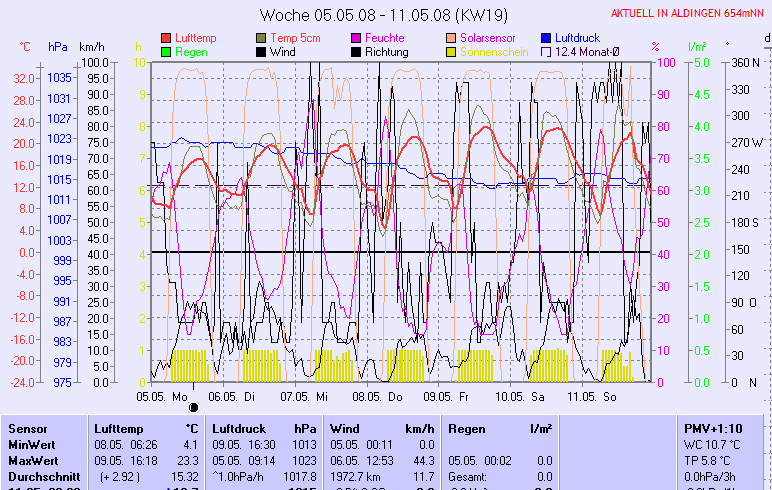Click the blue Luftdruck legend swatch
Image resolution: width=772 pixels, height=490 pixels.
point(546,38)
